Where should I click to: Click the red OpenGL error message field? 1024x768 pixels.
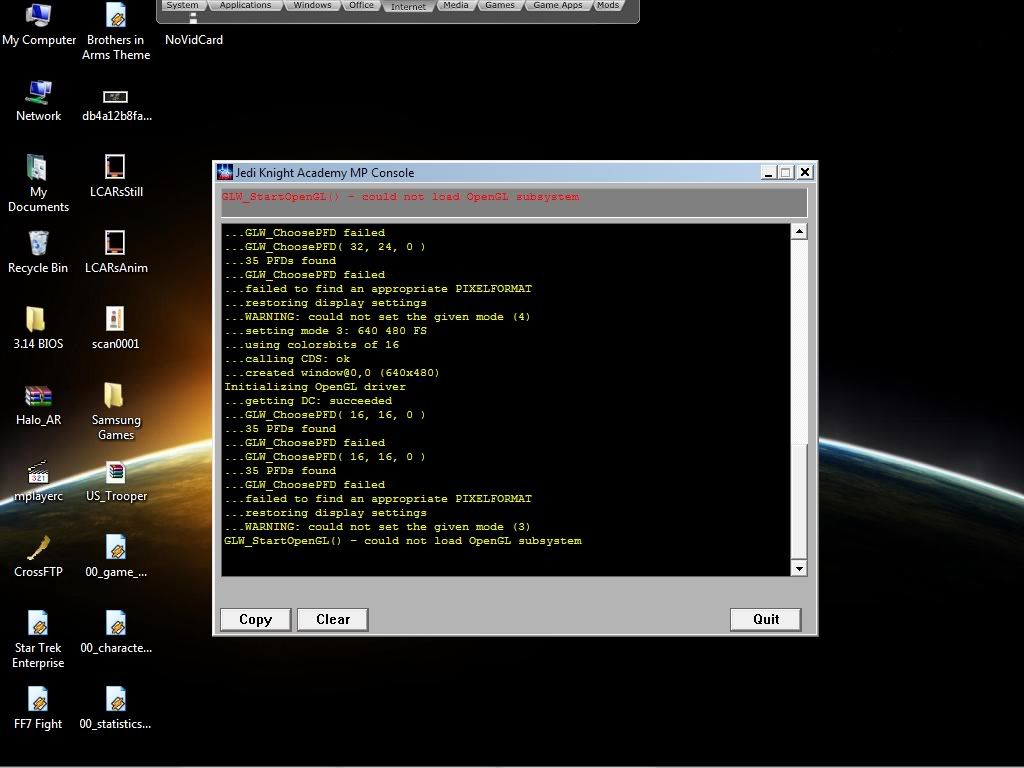pos(514,202)
